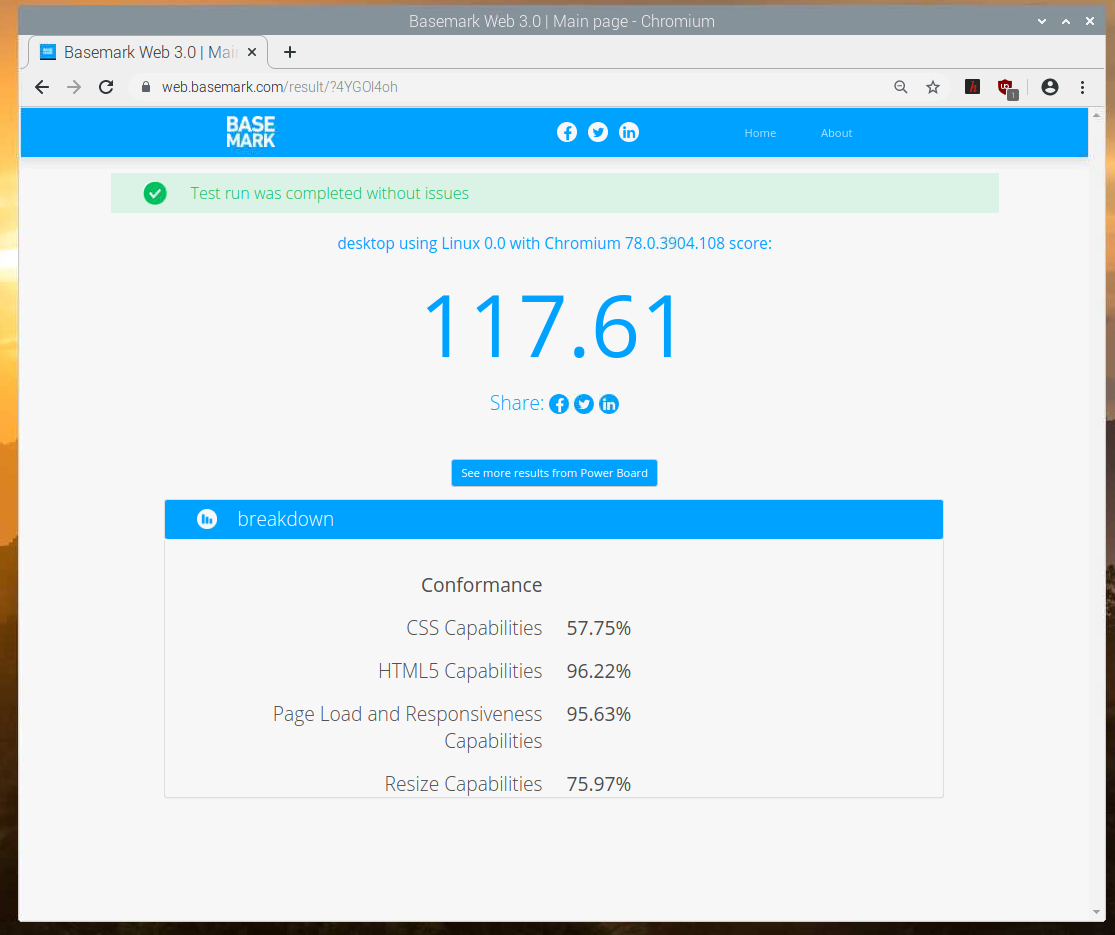
Task: Share the score via the LinkedIn icon
Action: 609,404
